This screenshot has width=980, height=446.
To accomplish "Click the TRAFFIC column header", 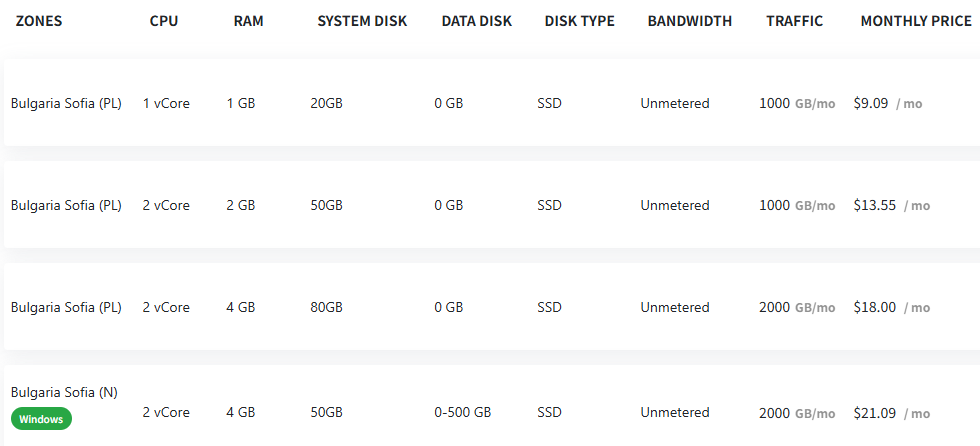I will pos(795,21).
